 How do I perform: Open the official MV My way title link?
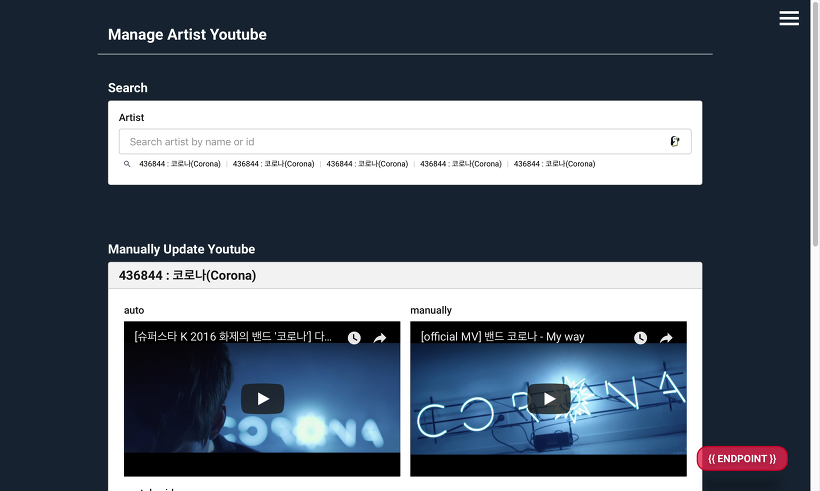pos(502,337)
